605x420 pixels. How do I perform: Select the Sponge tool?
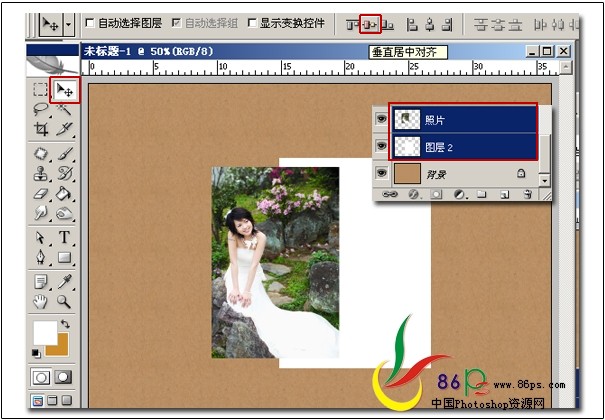pyautogui.click(x=64, y=213)
